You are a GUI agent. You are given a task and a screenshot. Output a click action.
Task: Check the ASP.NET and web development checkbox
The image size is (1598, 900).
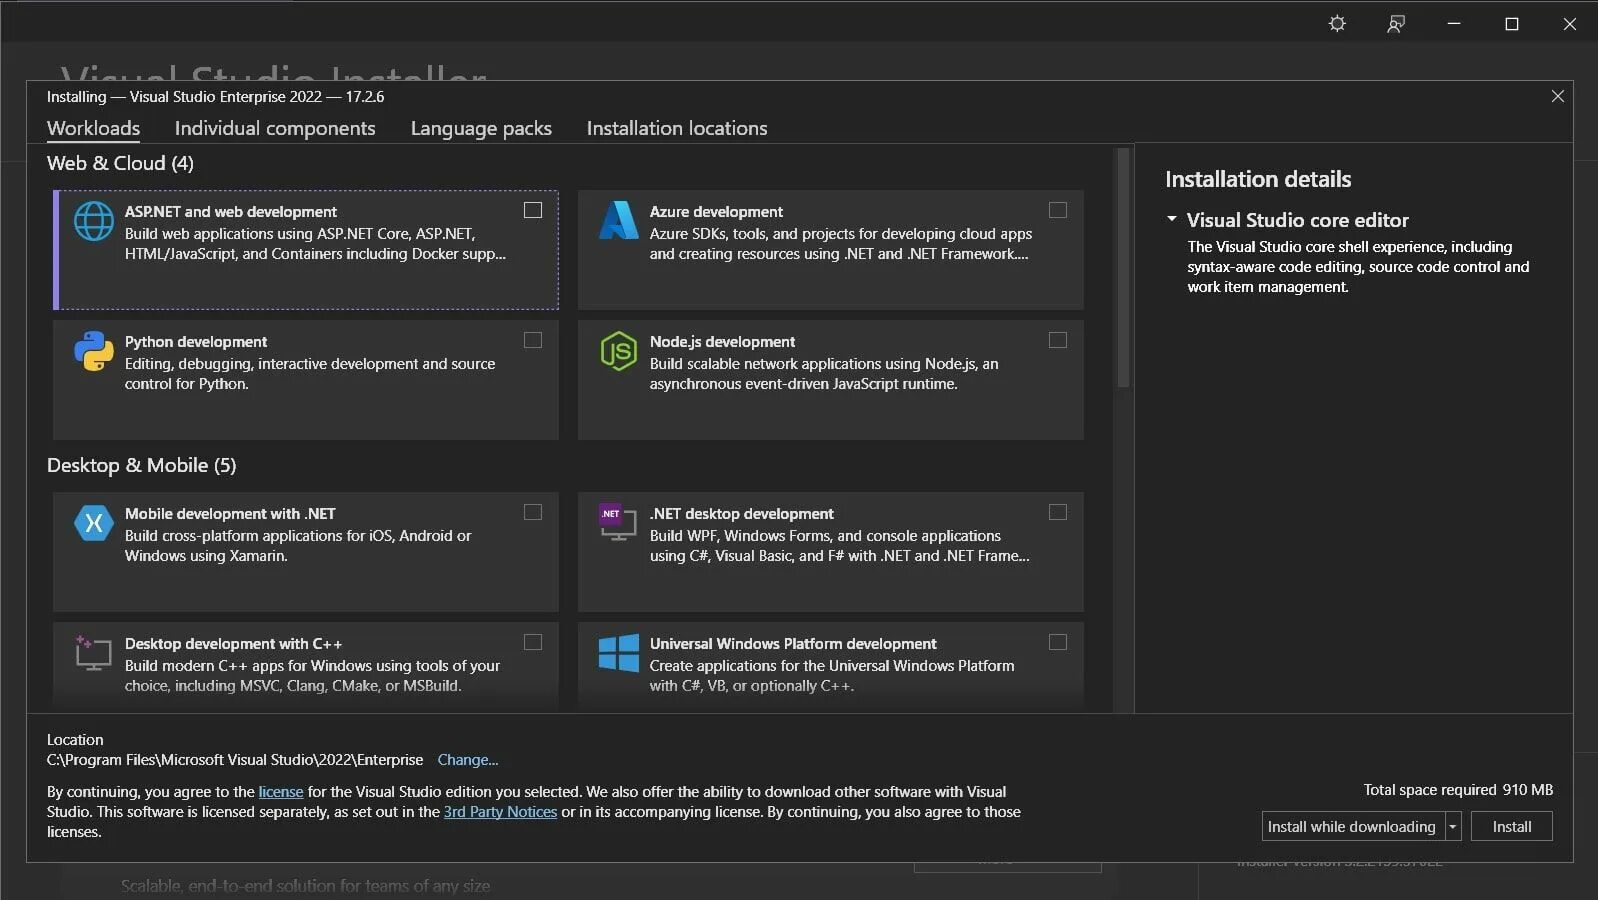(533, 211)
